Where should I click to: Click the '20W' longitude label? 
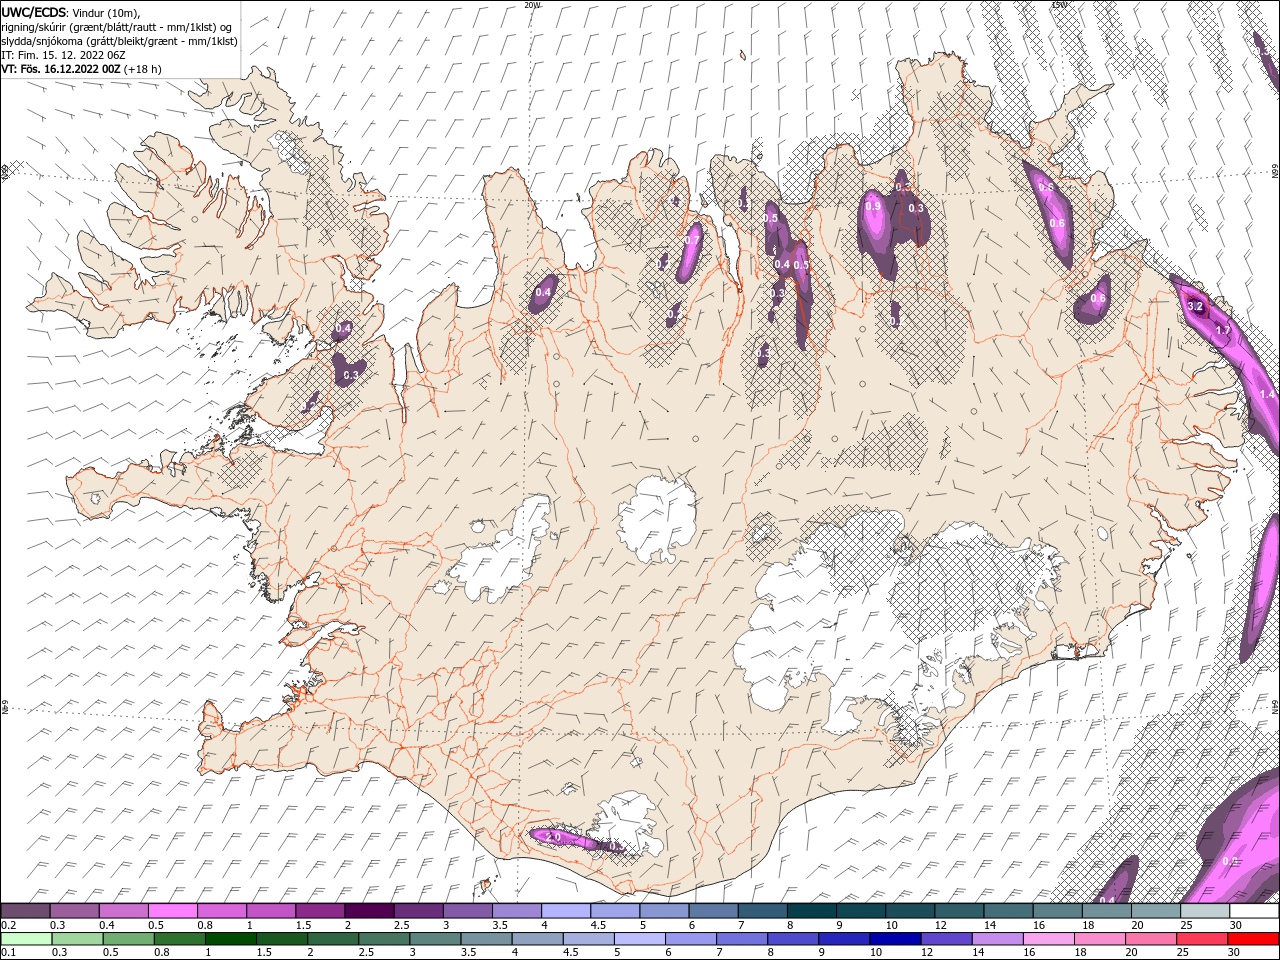[x=532, y=5]
